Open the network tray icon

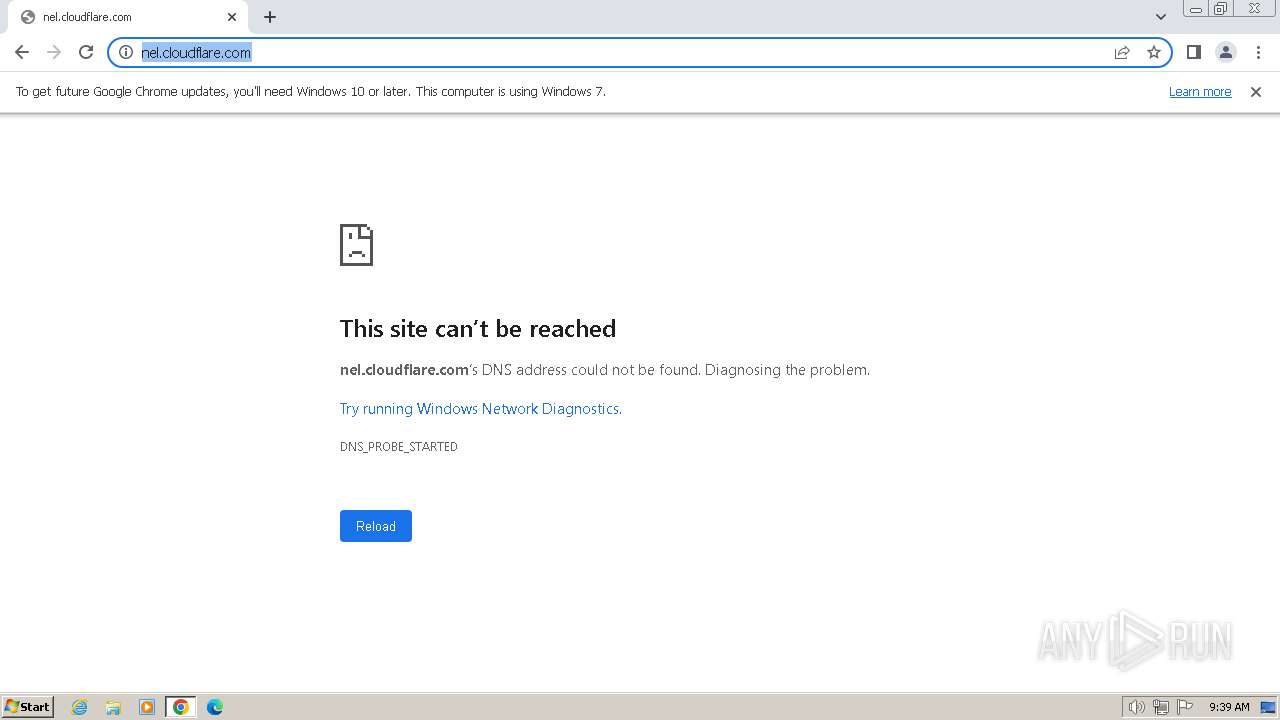pyautogui.click(x=1161, y=707)
